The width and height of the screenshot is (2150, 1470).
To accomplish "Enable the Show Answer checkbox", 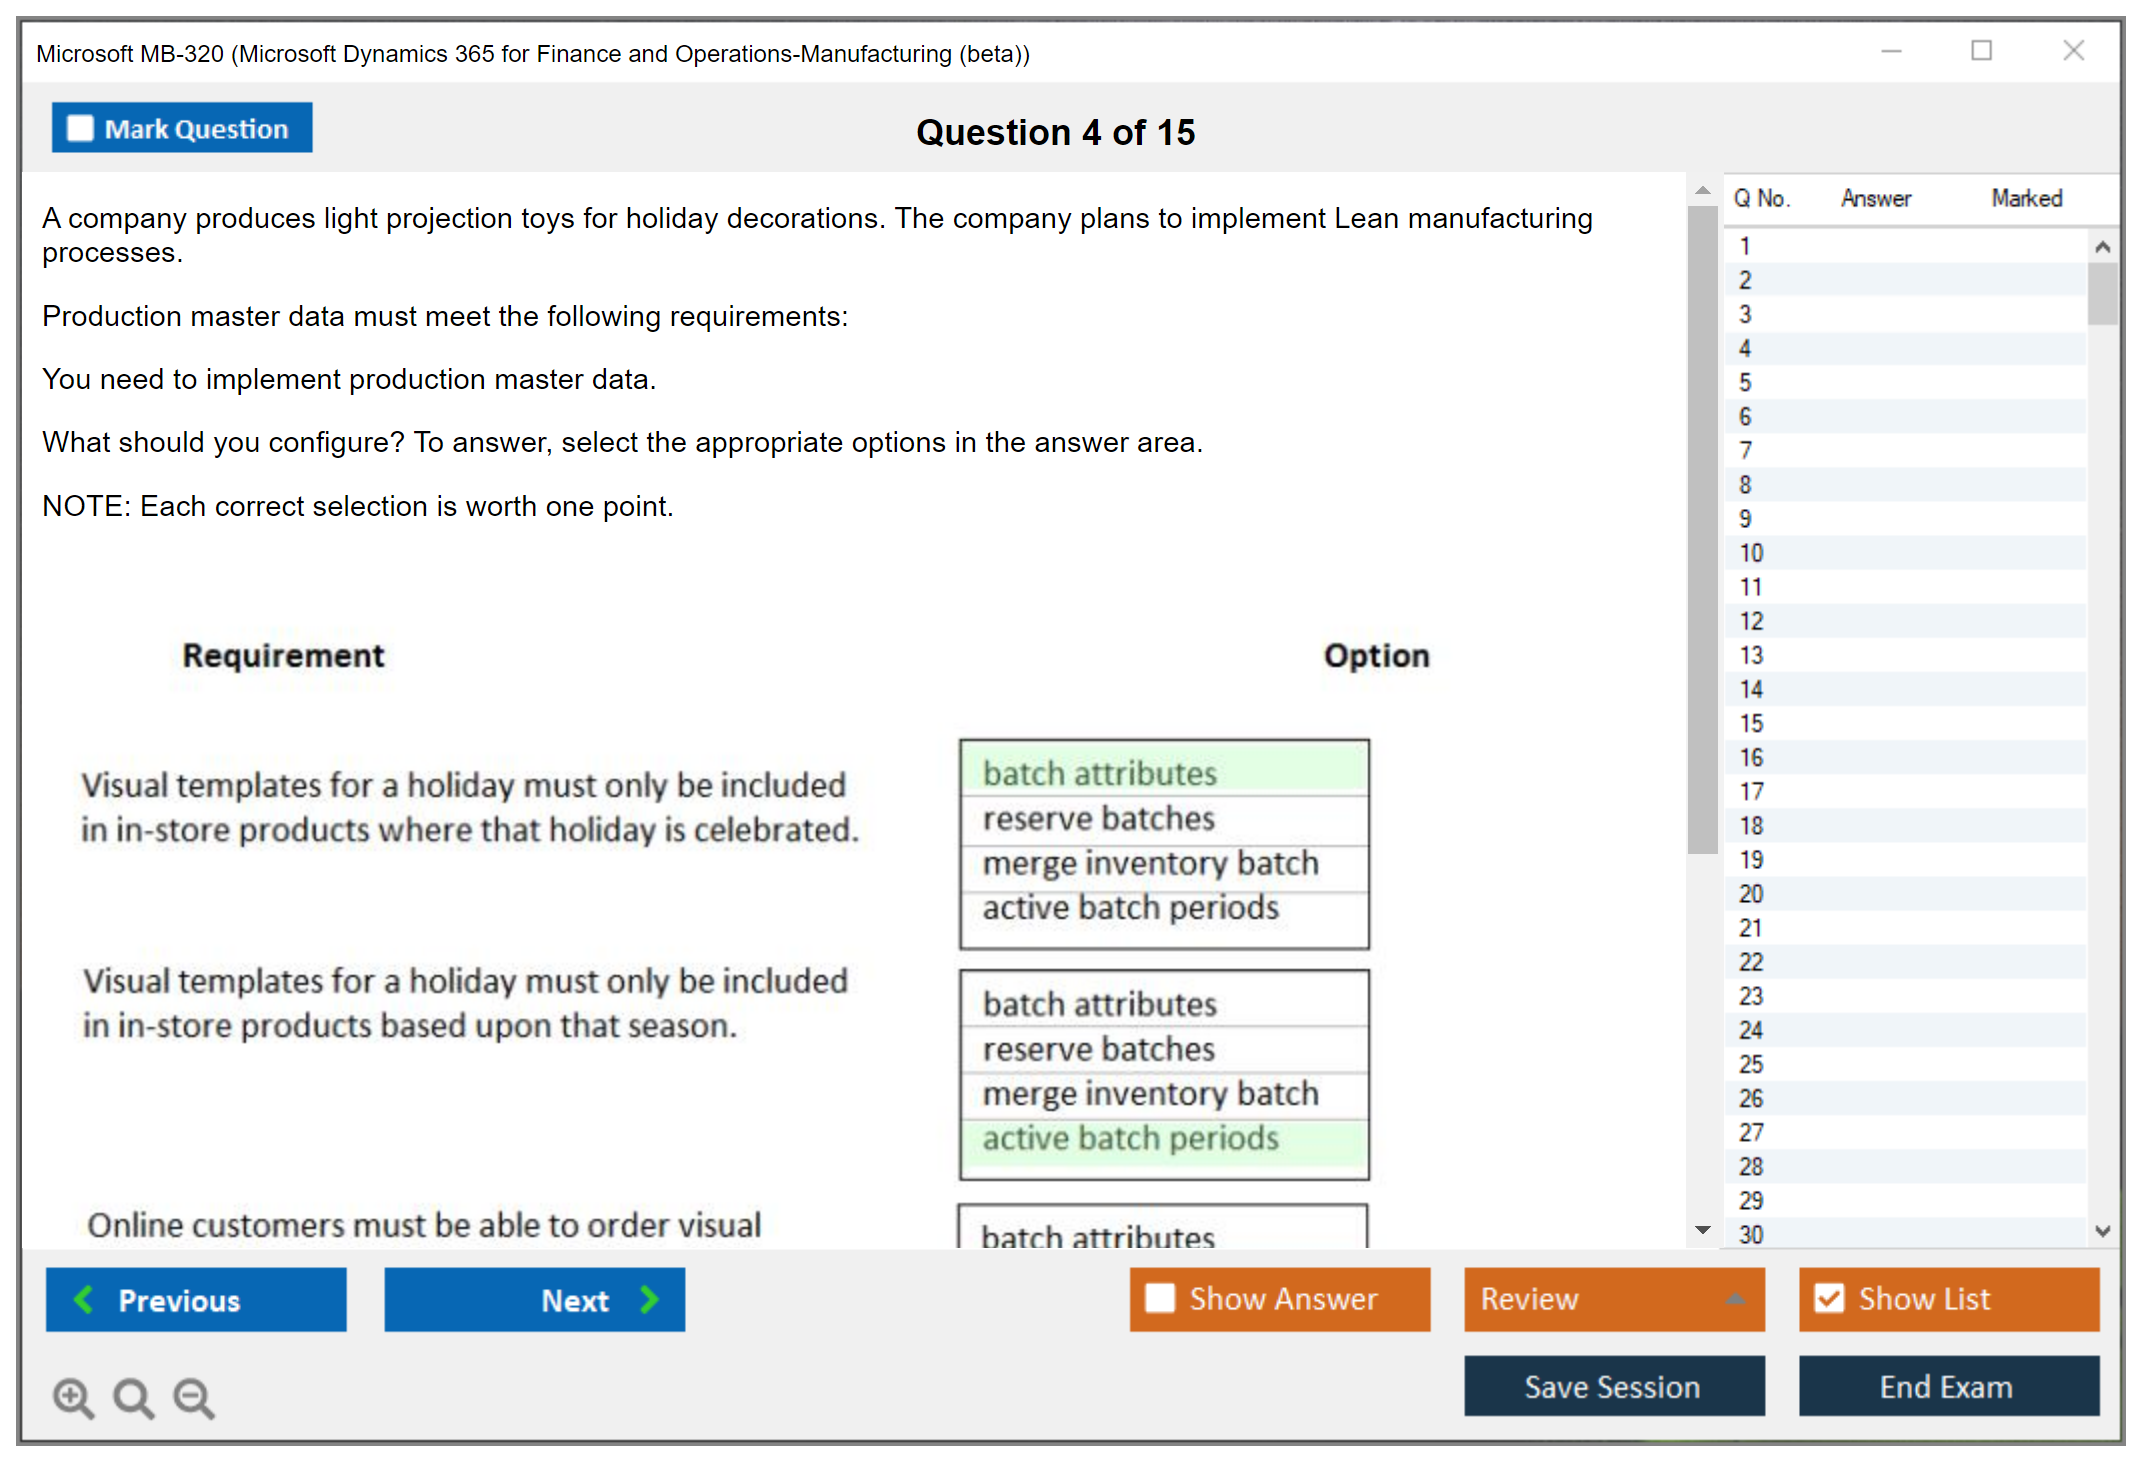I will 1160,1298.
